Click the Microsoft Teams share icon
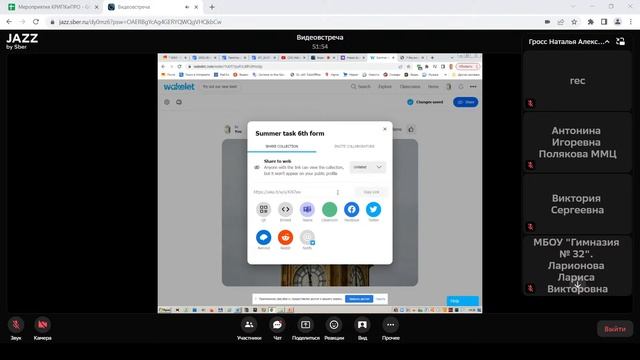The image size is (640, 360). (x=307, y=209)
